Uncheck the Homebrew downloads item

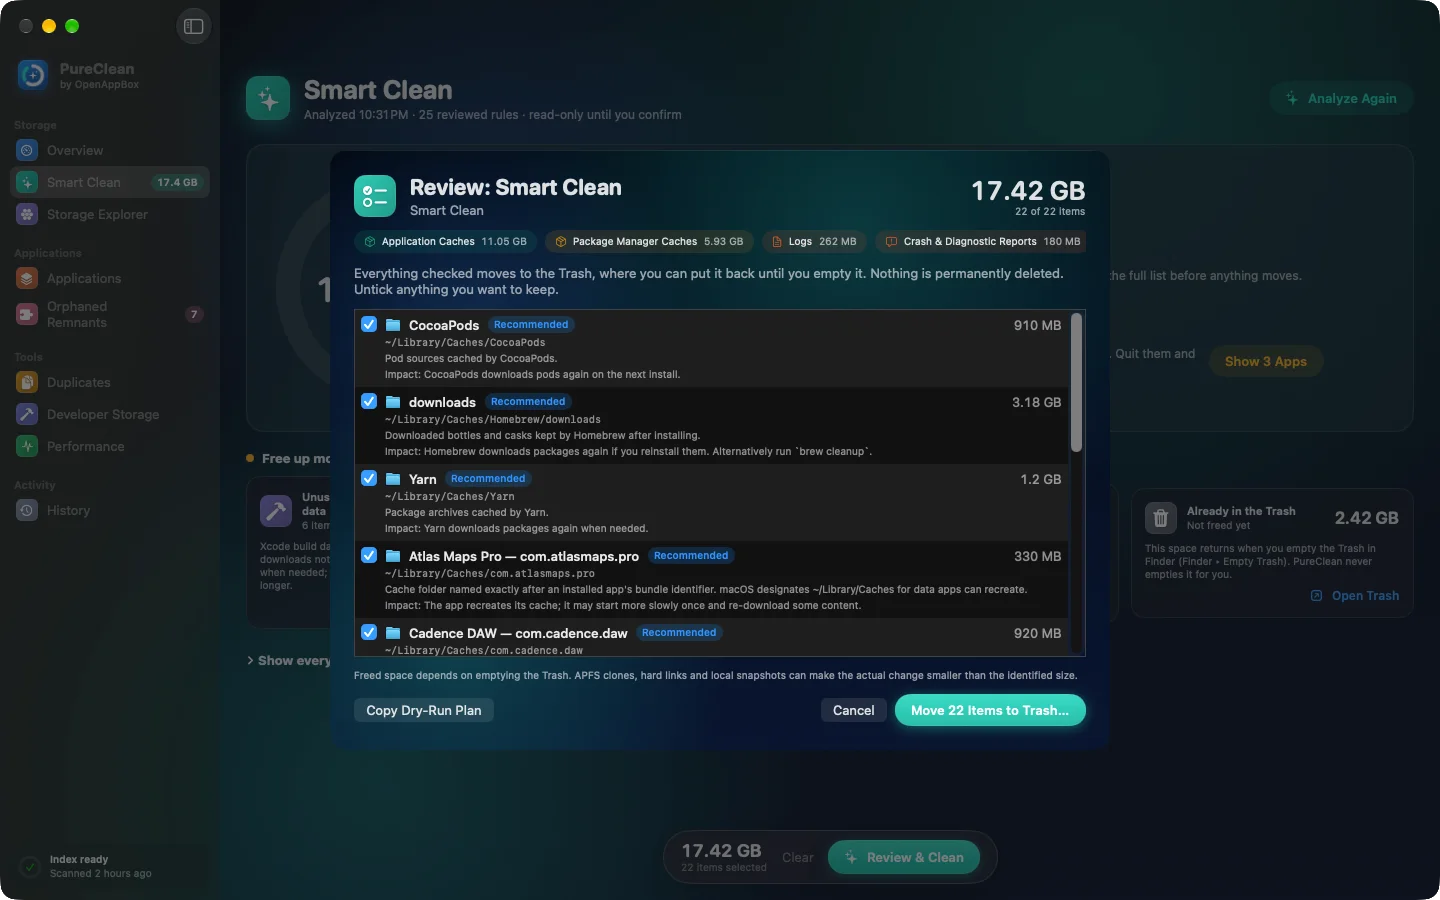369,401
